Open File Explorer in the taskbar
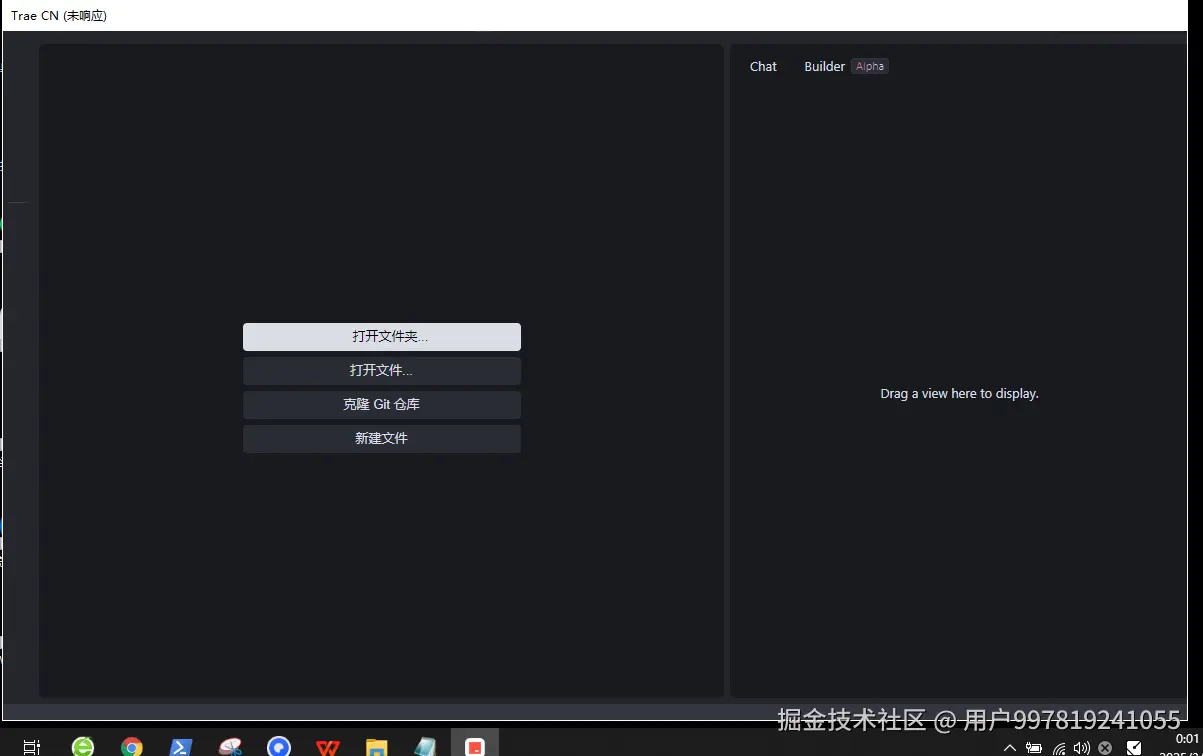This screenshot has height=756, width=1203. coord(376,746)
